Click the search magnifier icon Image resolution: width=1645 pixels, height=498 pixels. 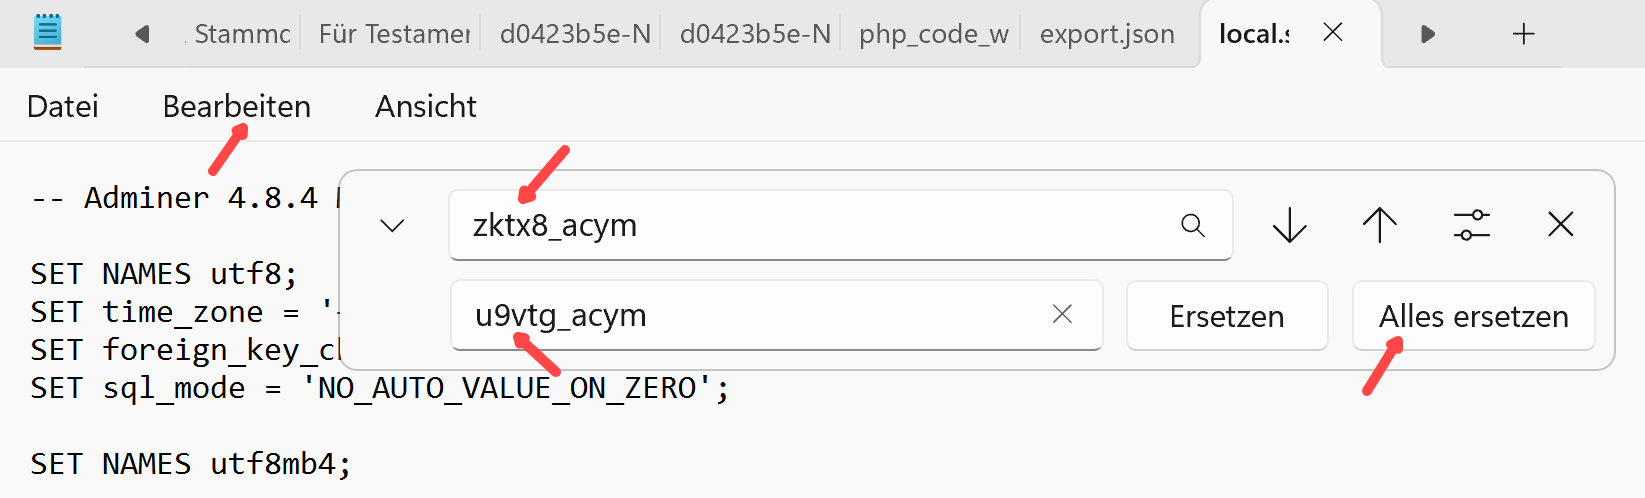(x=1192, y=225)
